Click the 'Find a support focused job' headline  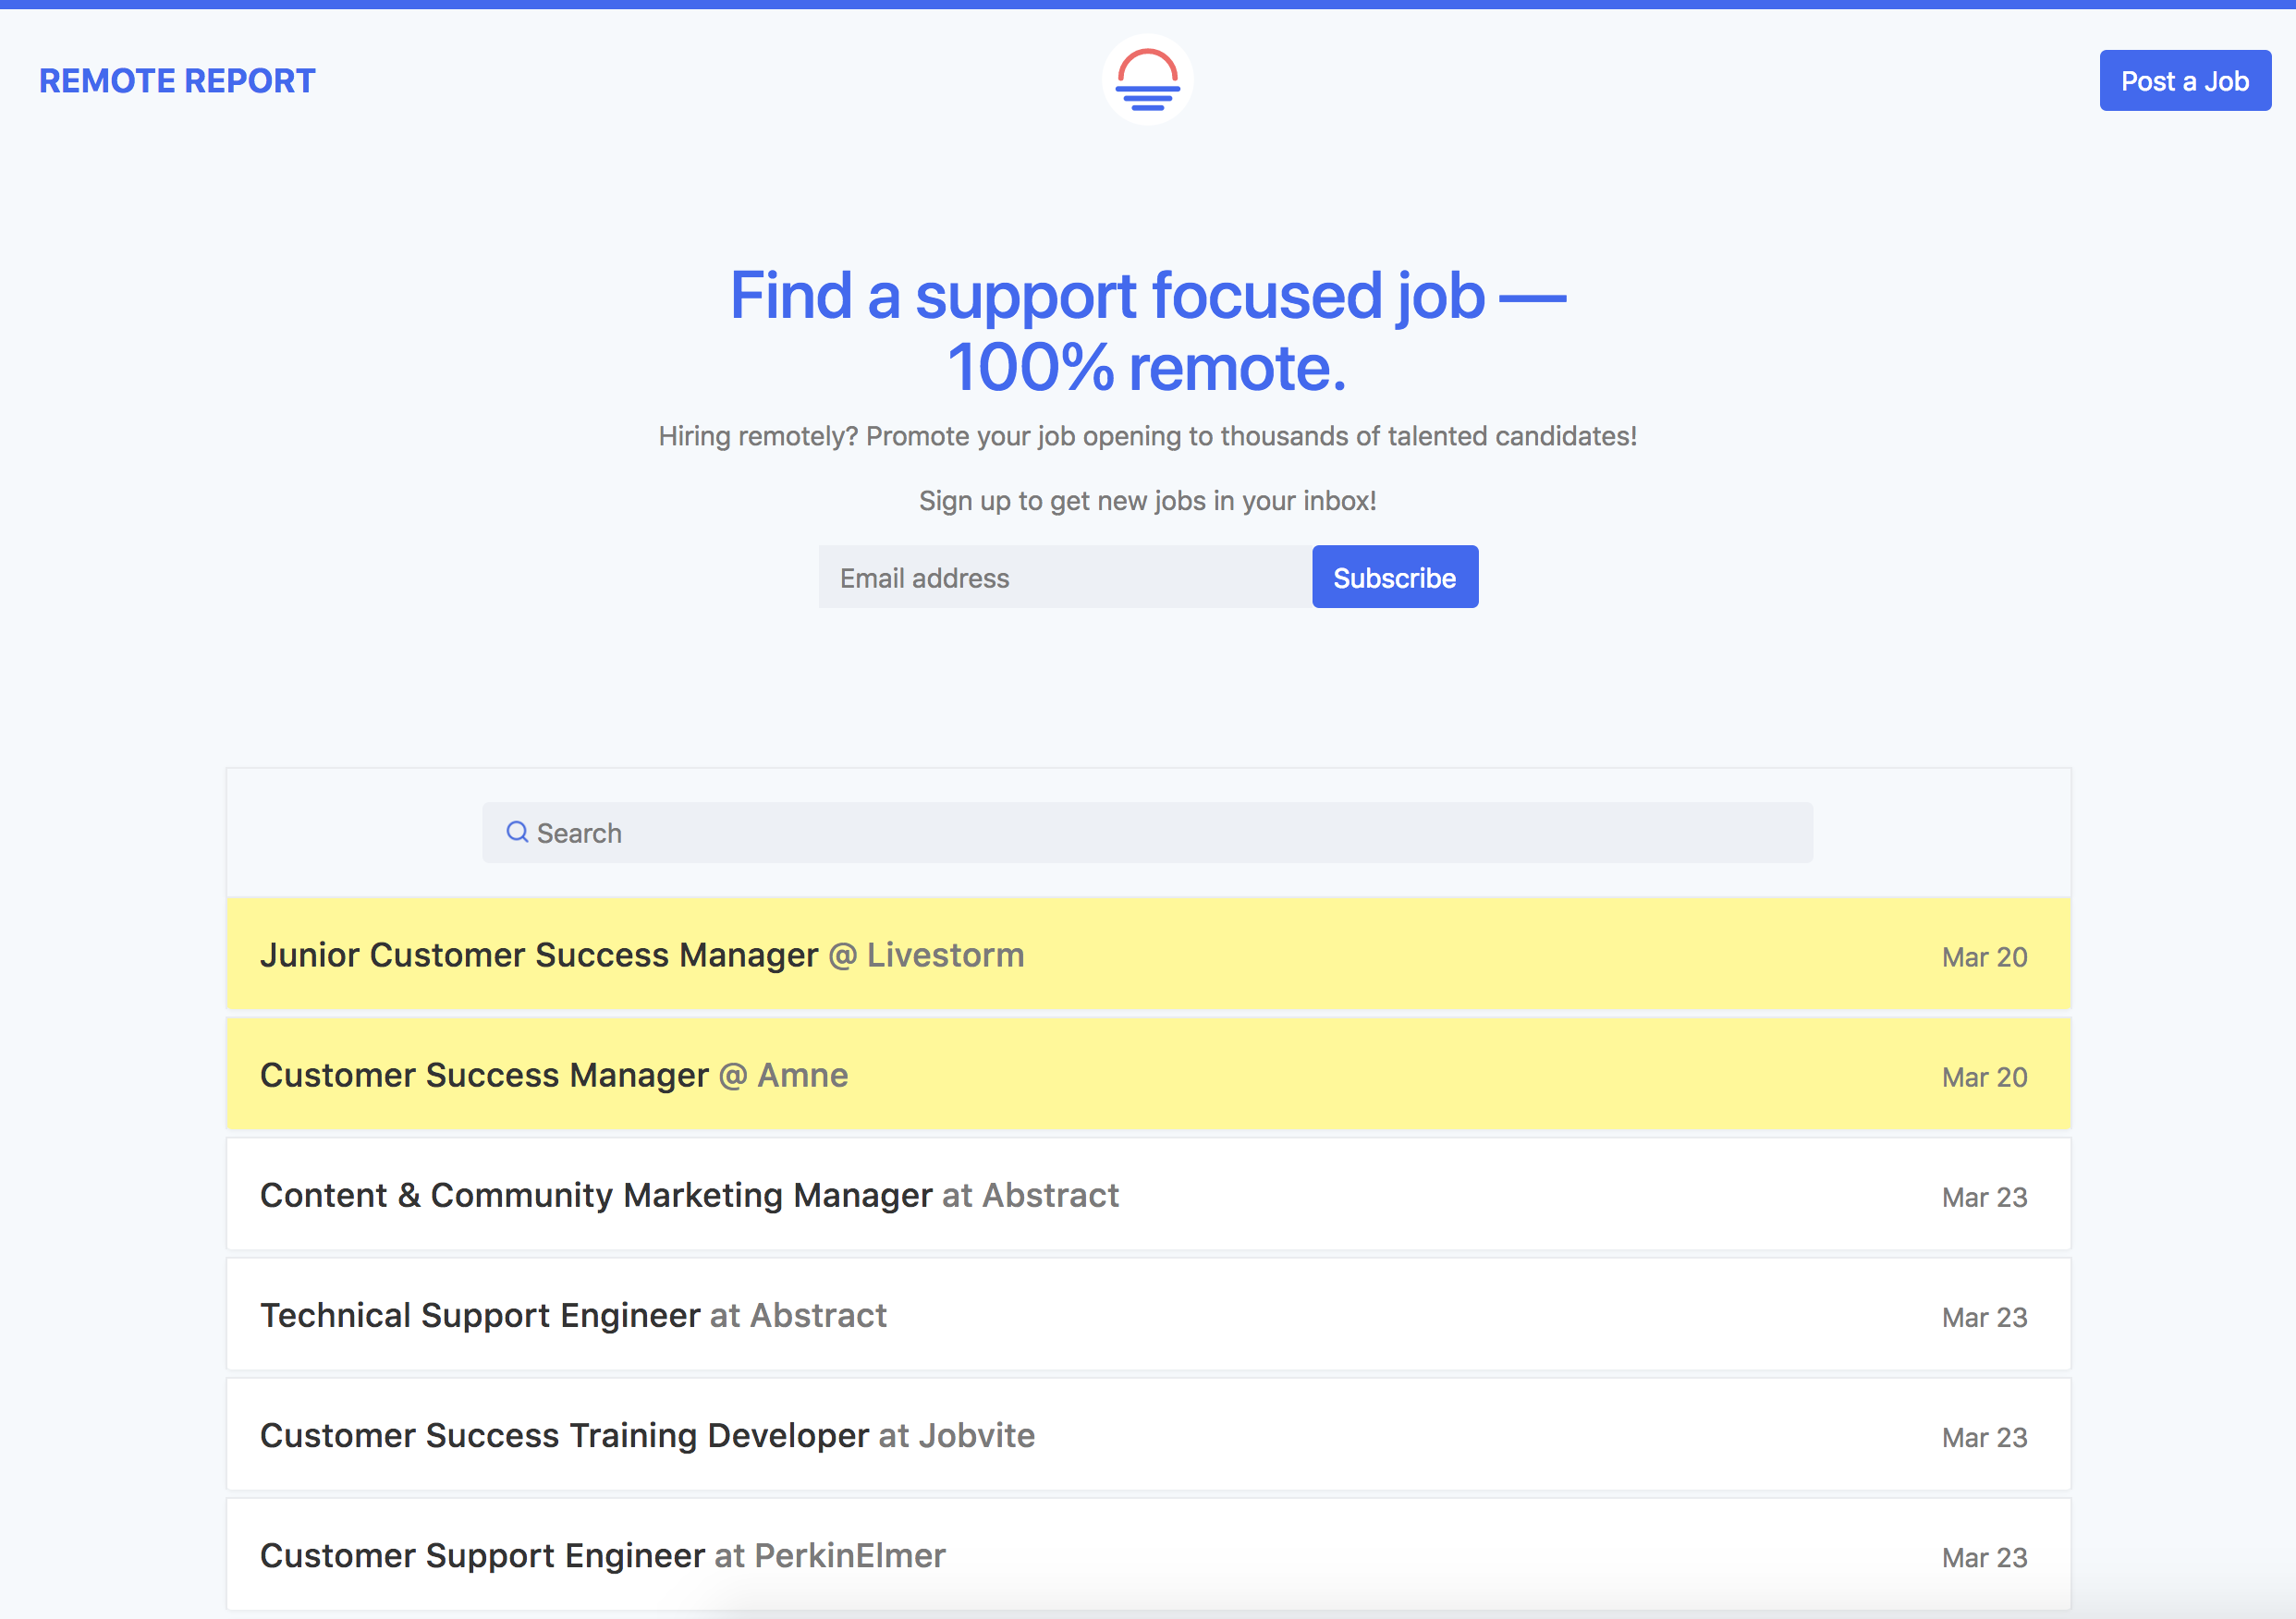pos(1147,331)
